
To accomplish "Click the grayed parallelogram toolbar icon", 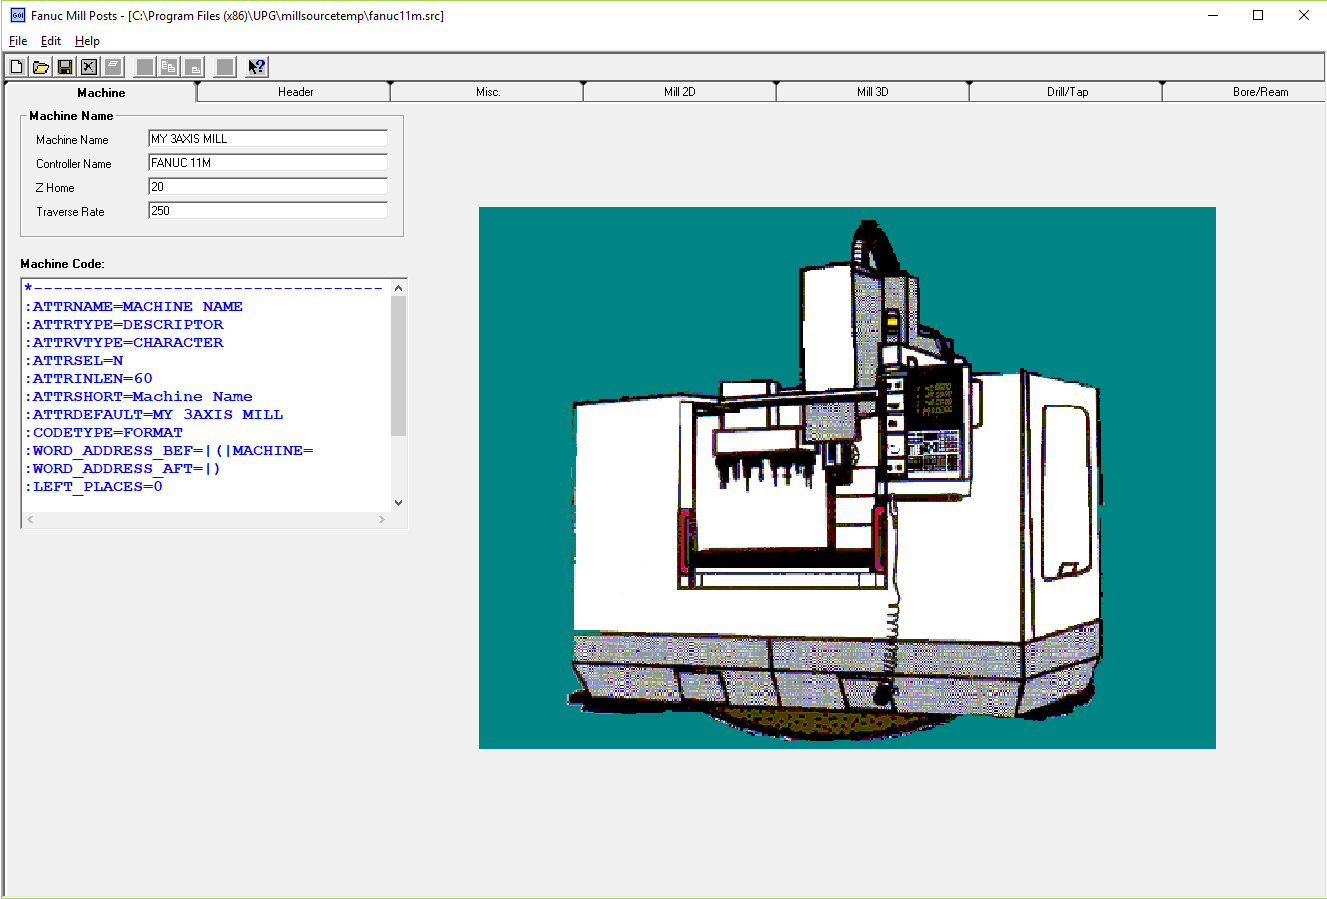I will pyautogui.click(x=113, y=67).
